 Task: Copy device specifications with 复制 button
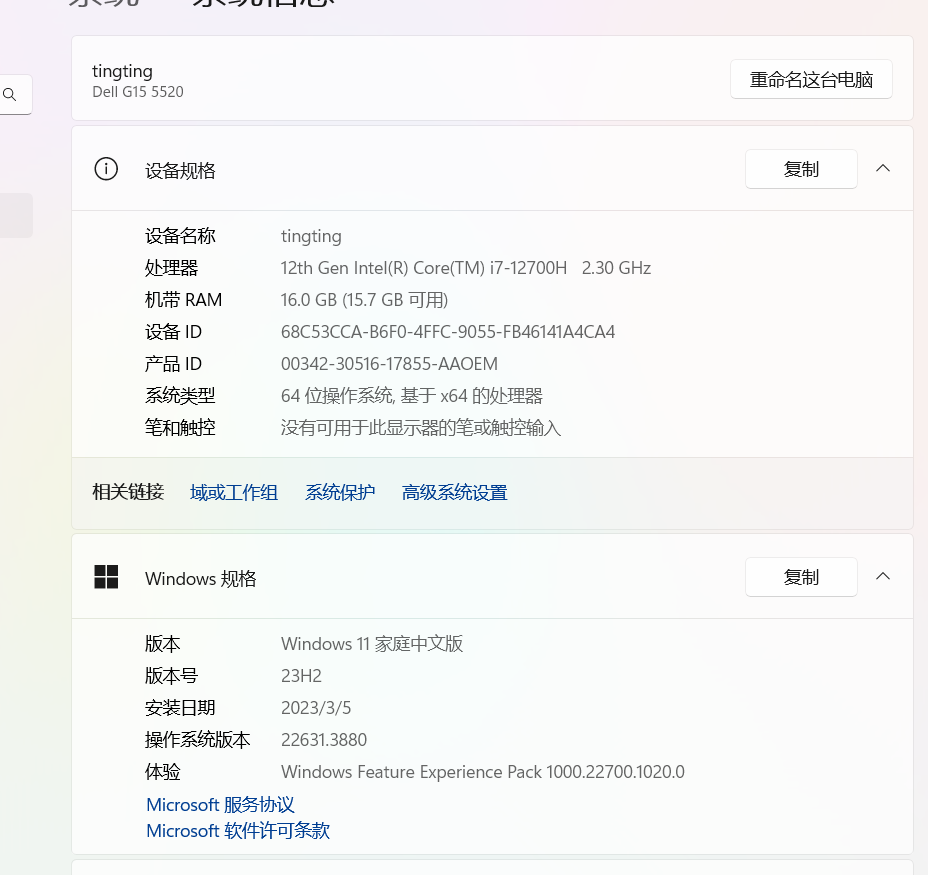coord(801,169)
